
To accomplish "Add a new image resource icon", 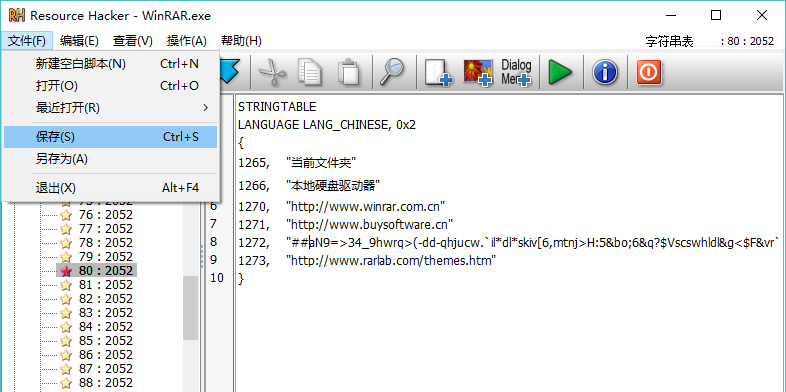I will pyautogui.click(x=478, y=73).
